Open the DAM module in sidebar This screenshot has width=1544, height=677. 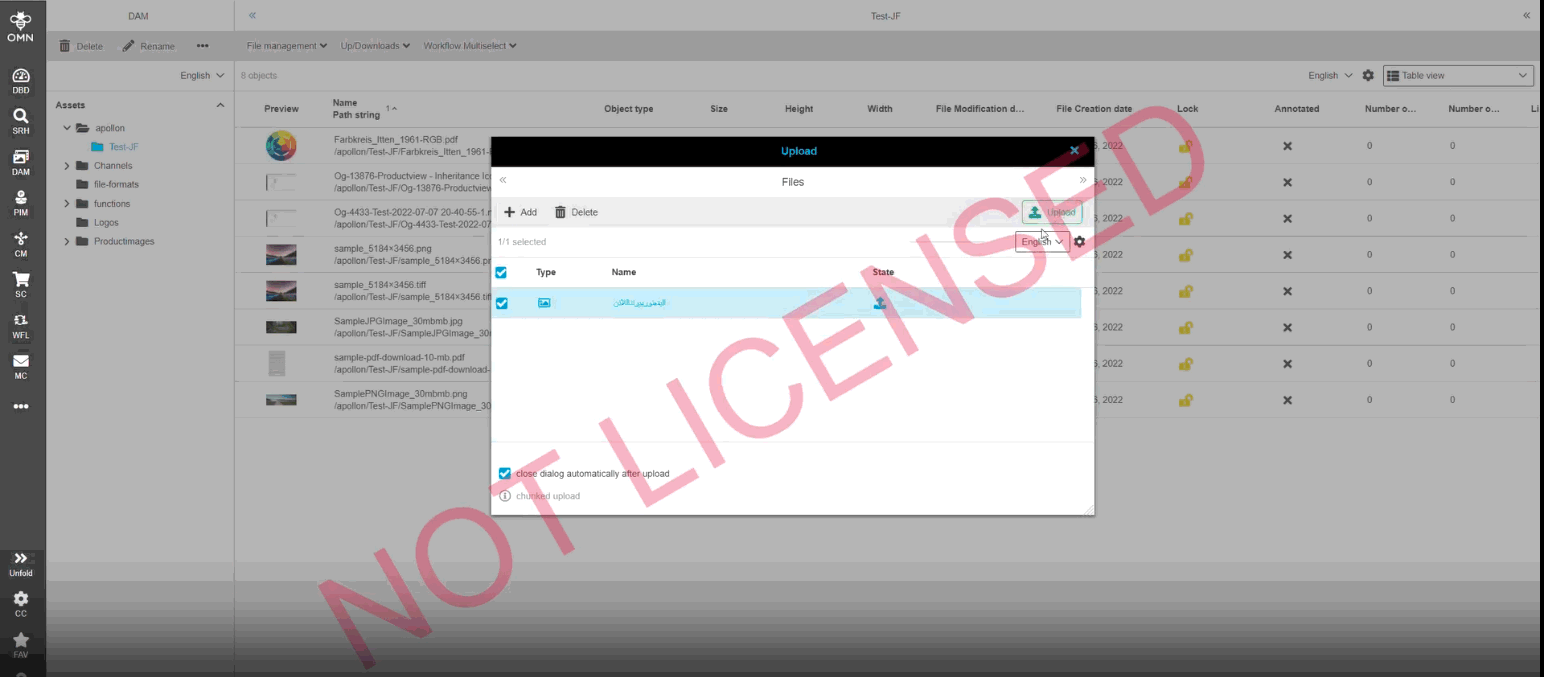[21, 163]
